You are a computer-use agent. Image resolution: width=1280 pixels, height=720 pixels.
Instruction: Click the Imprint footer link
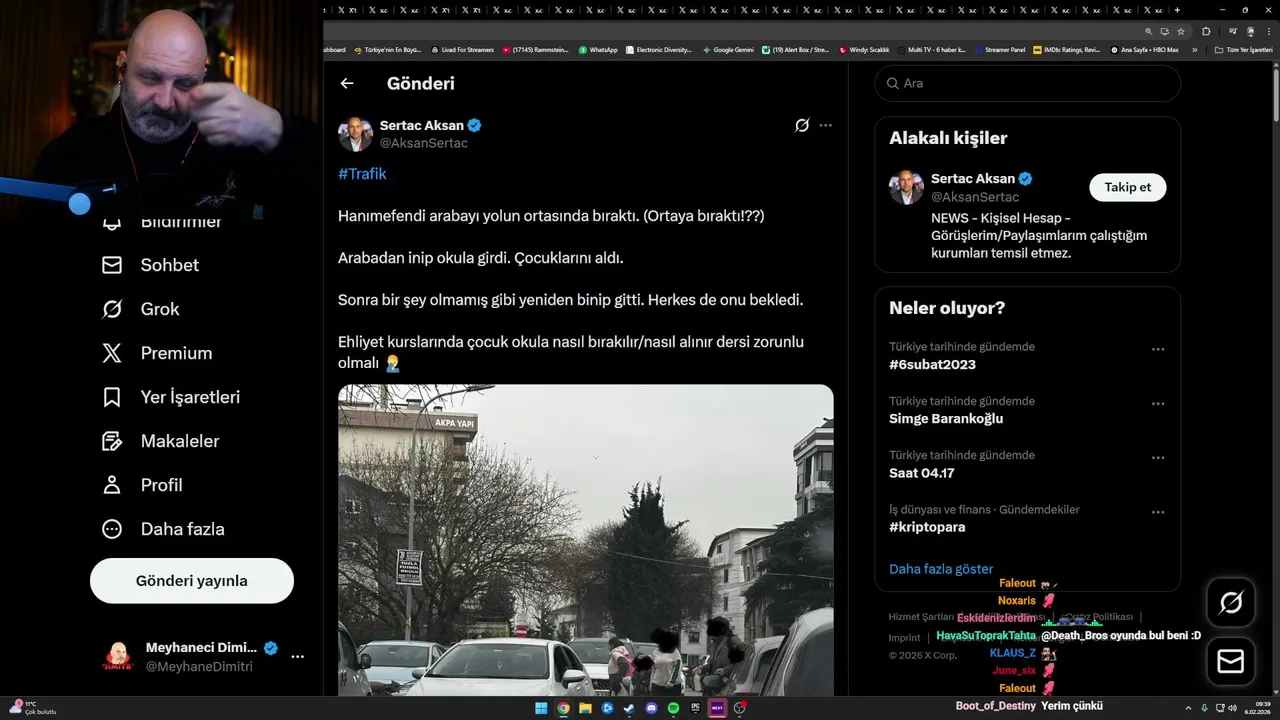pos(904,637)
